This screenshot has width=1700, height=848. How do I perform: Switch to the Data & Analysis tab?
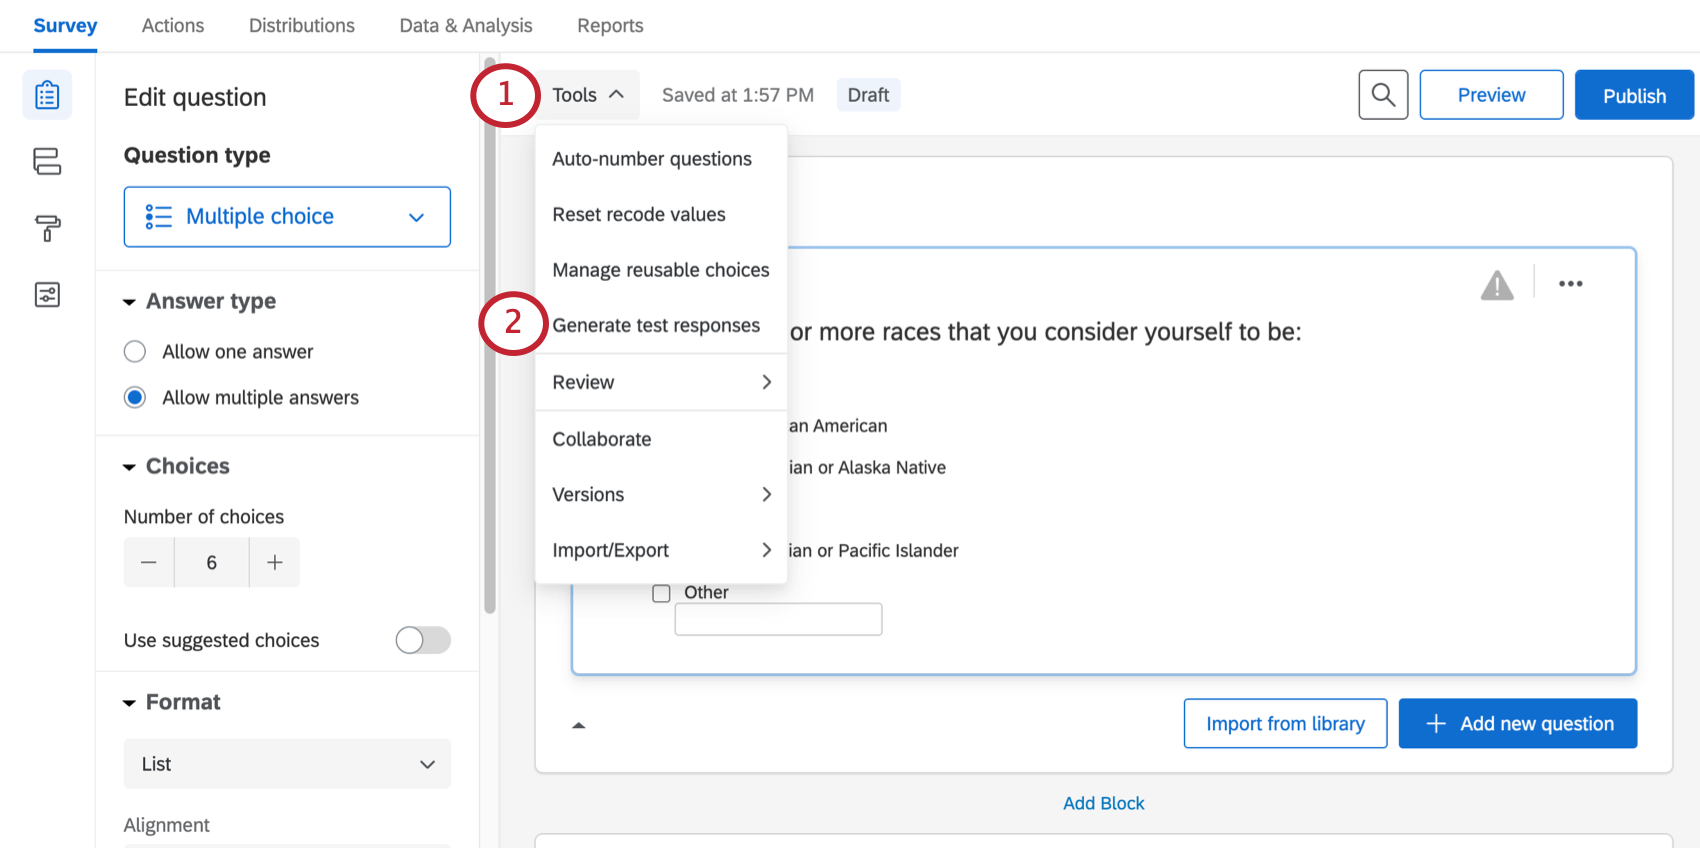click(x=465, y=26)
